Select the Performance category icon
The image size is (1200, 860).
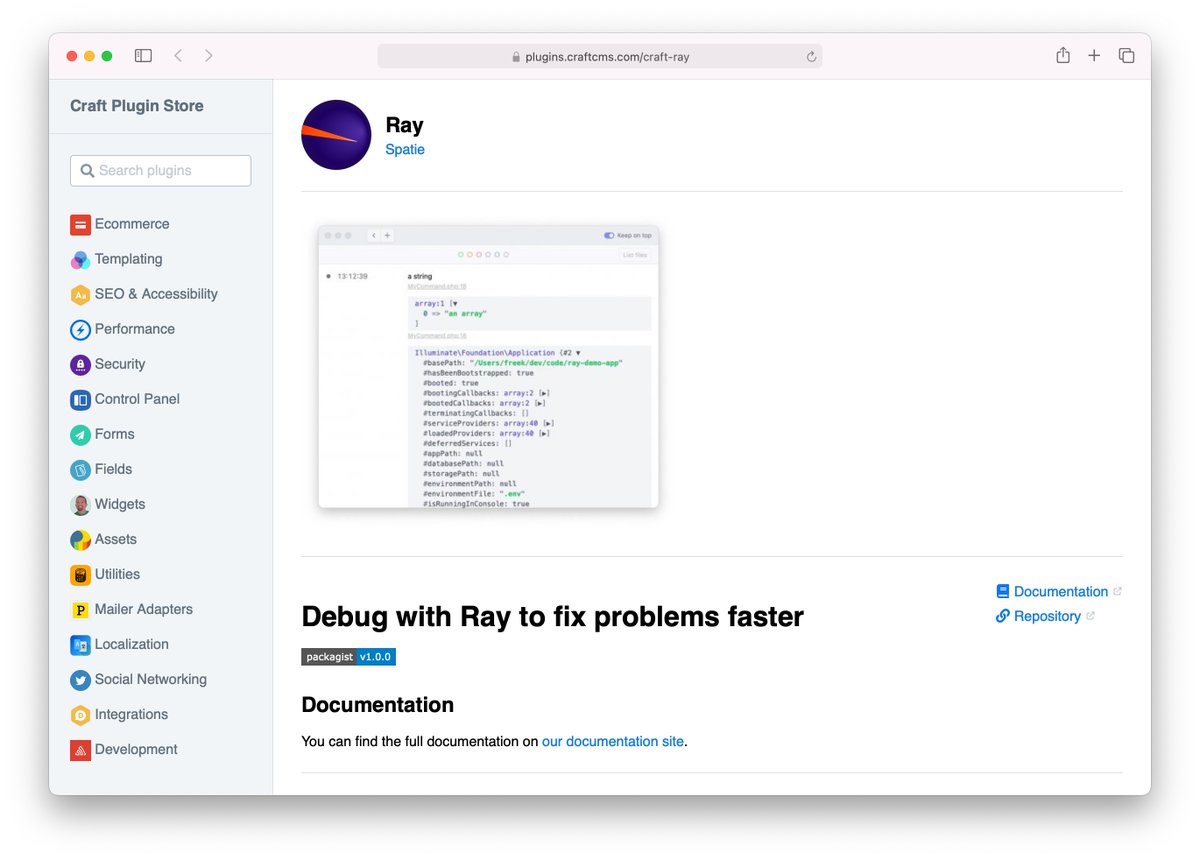pos(80,329)
